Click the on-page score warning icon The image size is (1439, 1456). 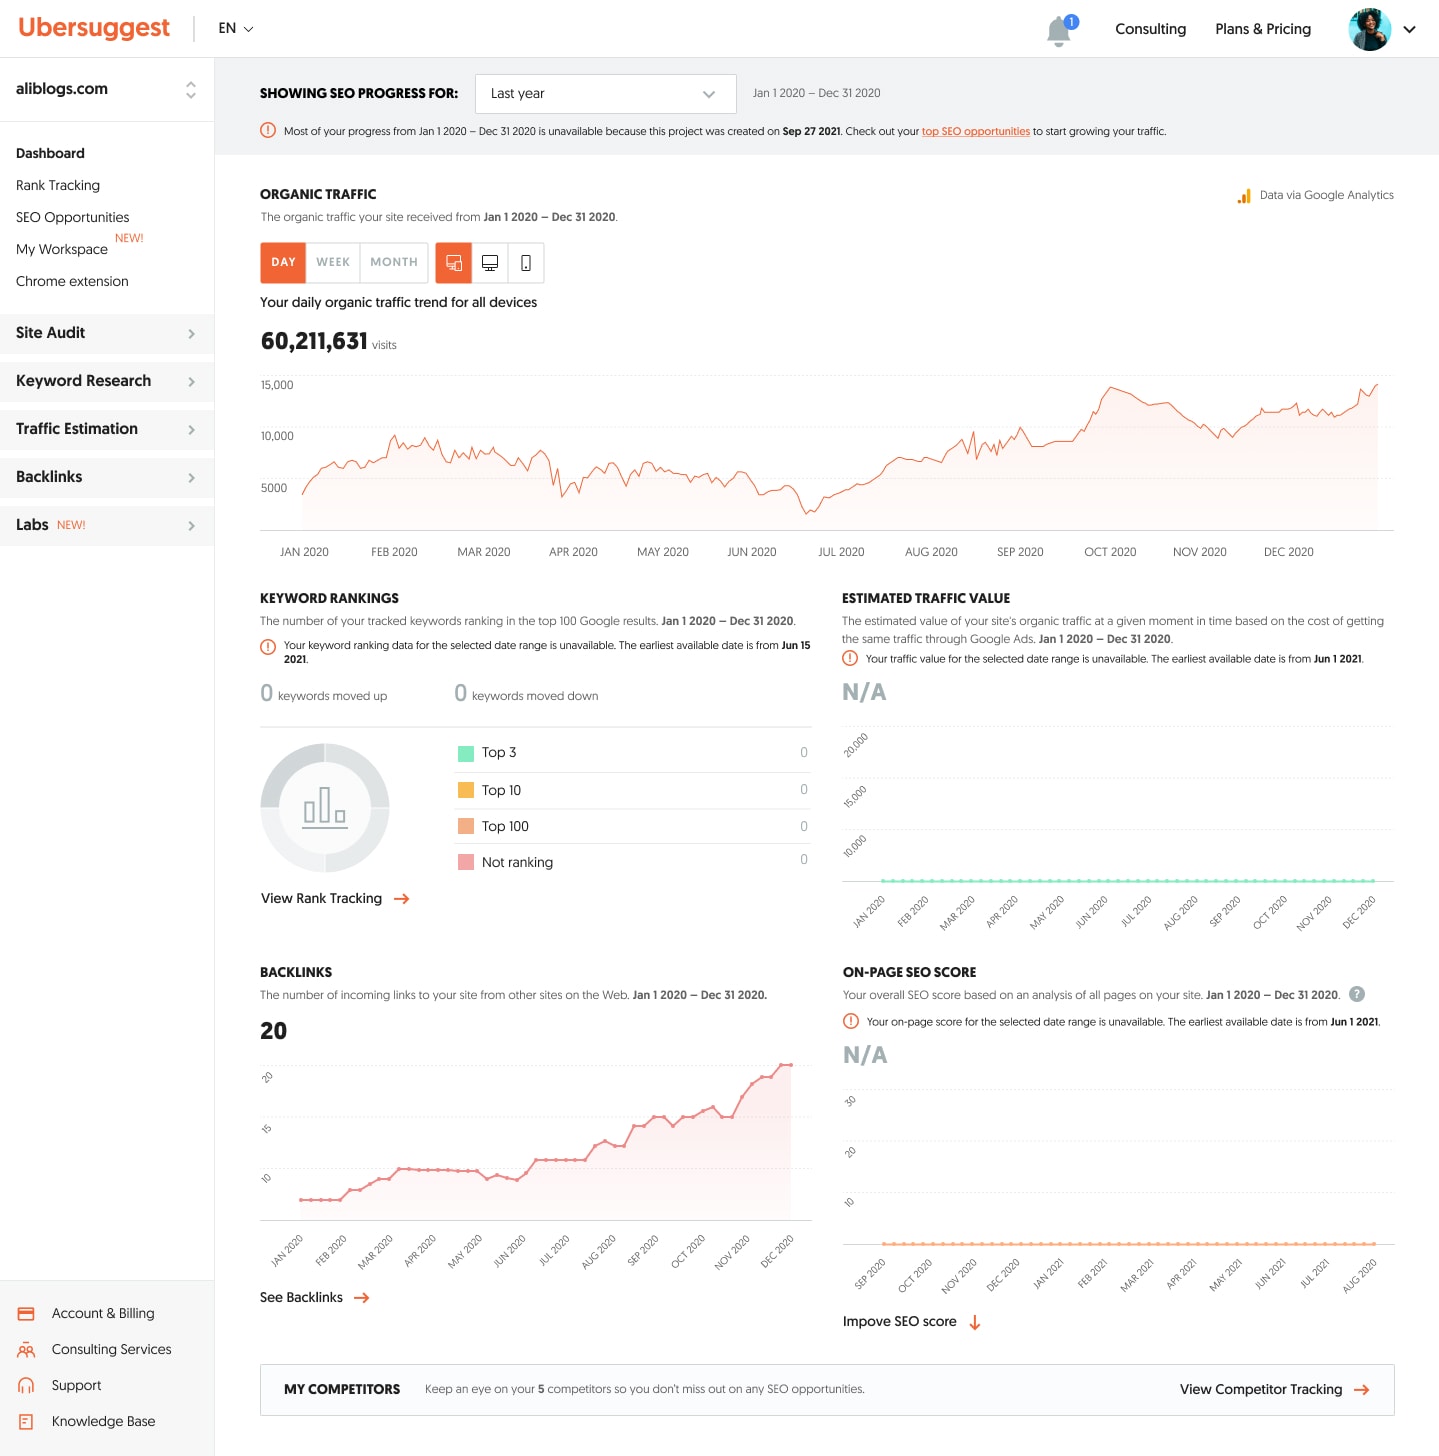[x=851, y=1021]
